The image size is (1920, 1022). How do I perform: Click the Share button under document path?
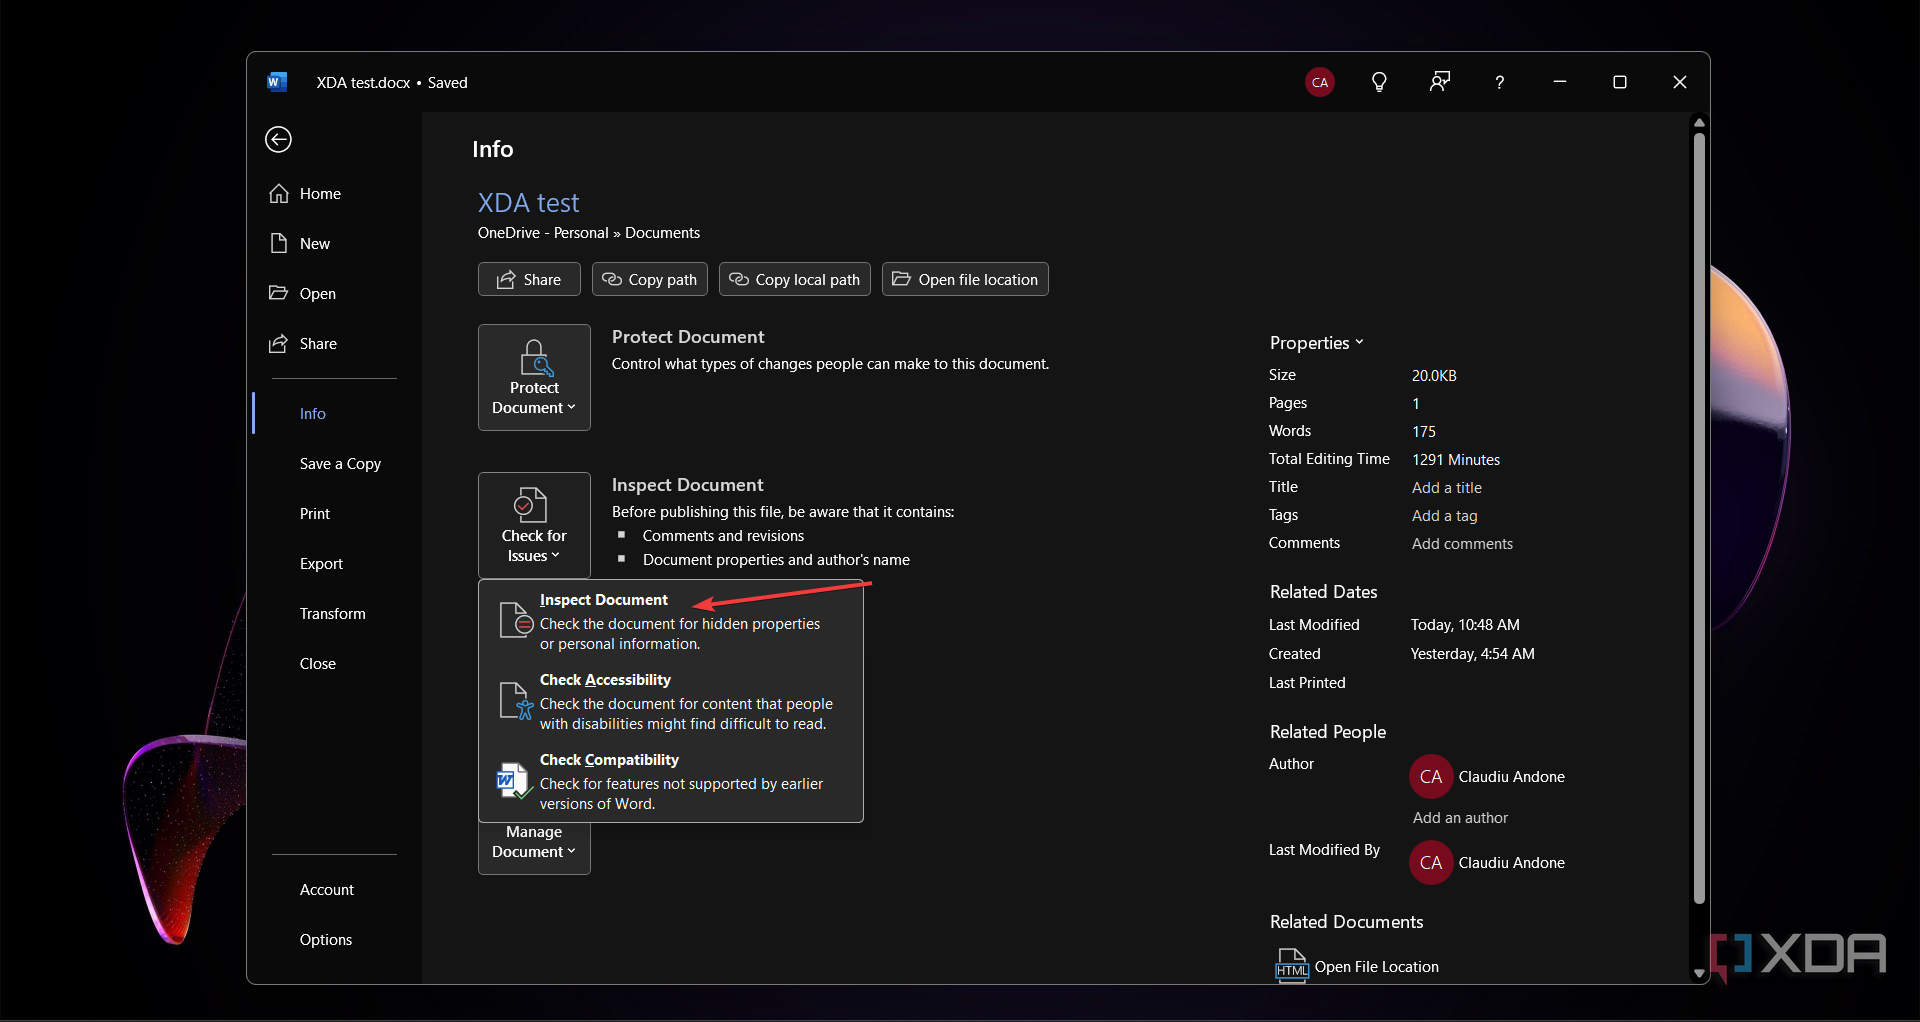pyautogui.click(x=529, y=279)
